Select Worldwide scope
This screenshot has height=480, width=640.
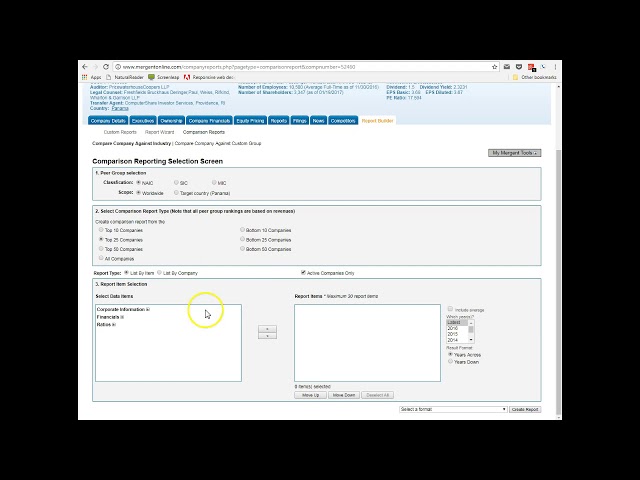pos(139,193)
